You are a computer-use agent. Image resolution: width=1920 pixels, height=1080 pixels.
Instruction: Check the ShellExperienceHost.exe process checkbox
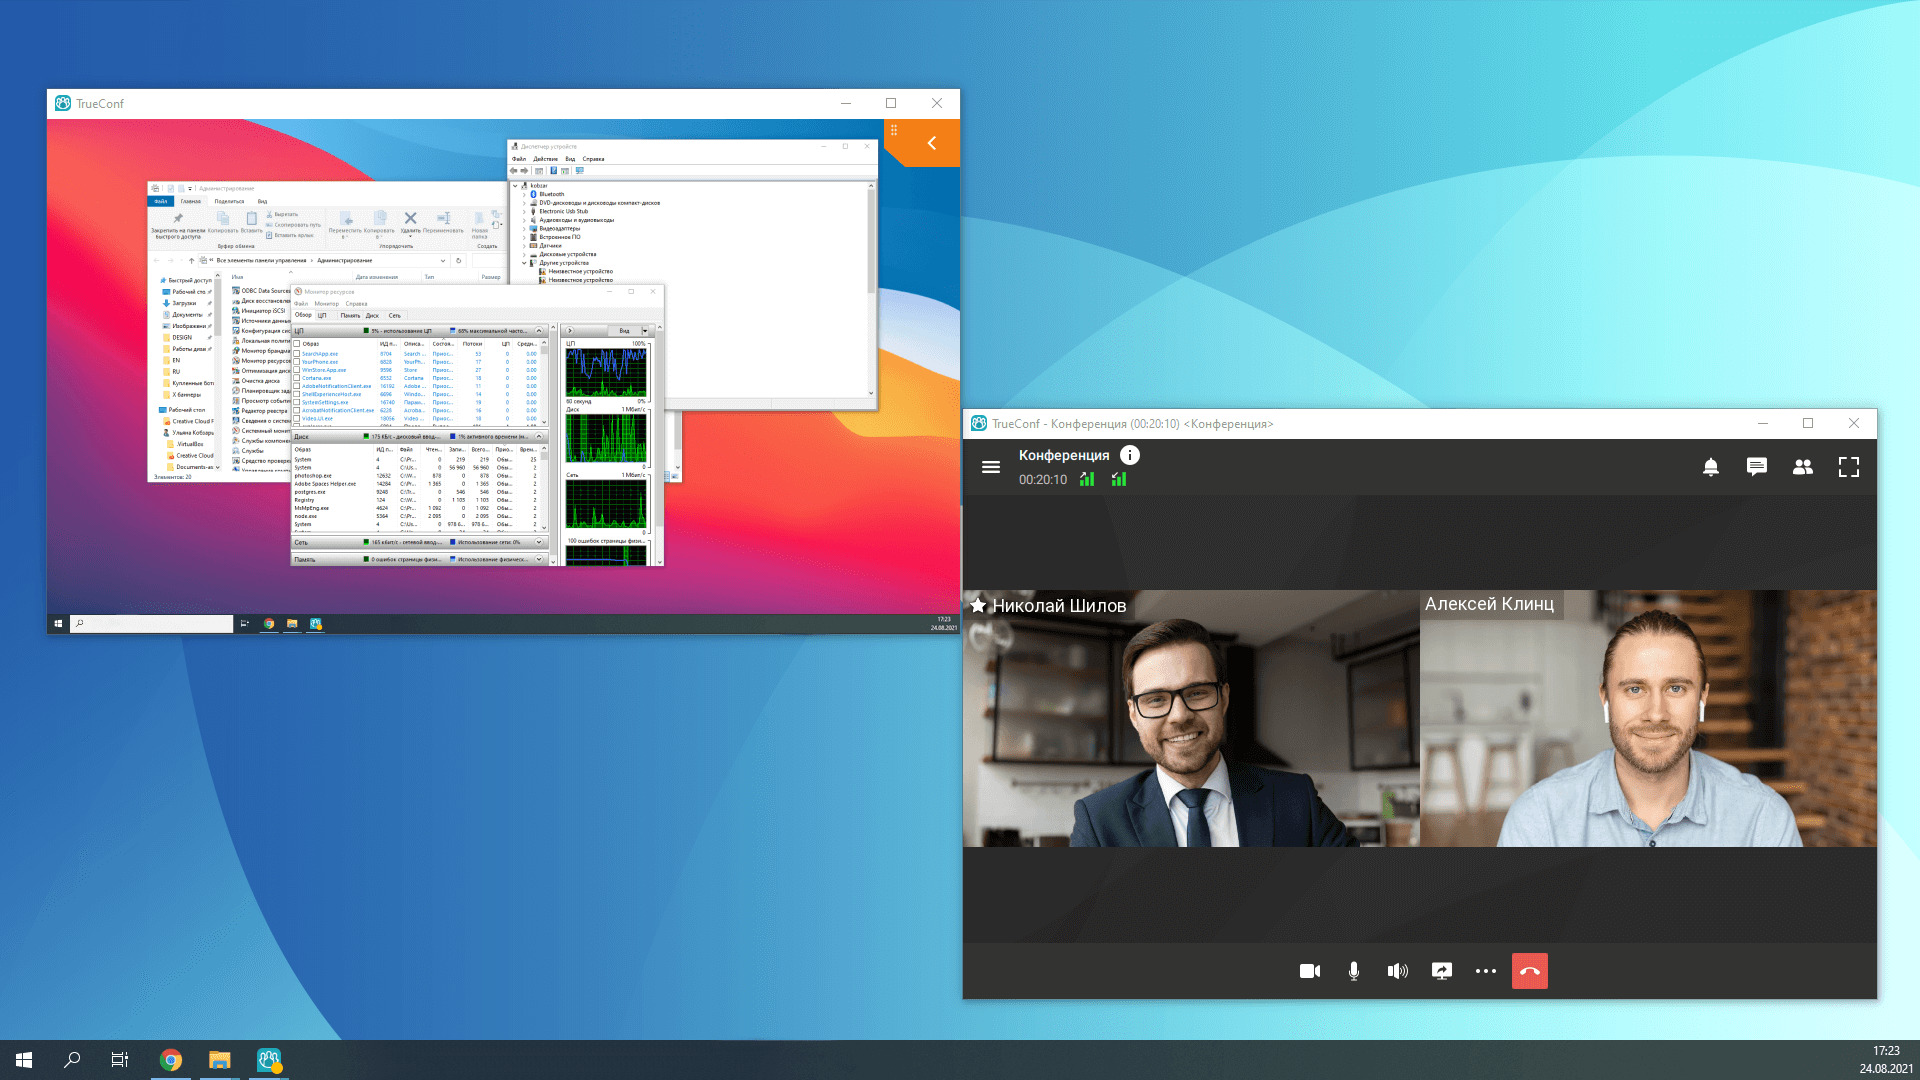tap(297, 394)
